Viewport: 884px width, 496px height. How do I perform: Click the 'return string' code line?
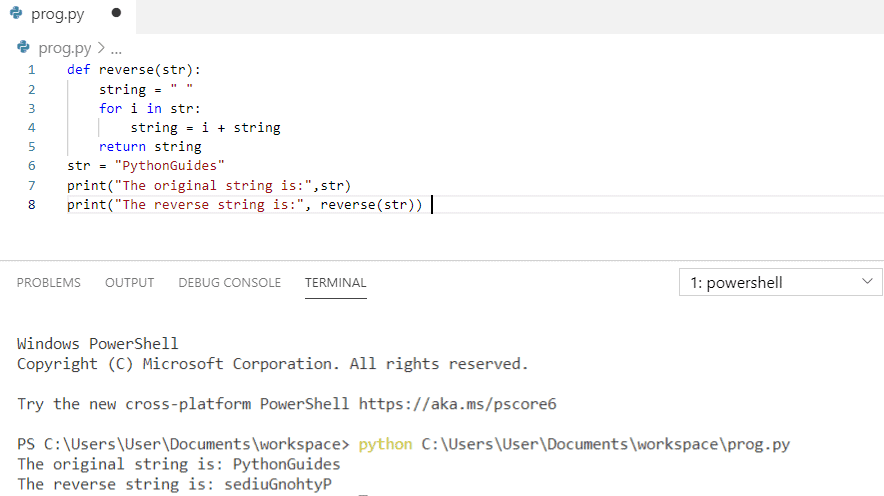coord(150,146)
